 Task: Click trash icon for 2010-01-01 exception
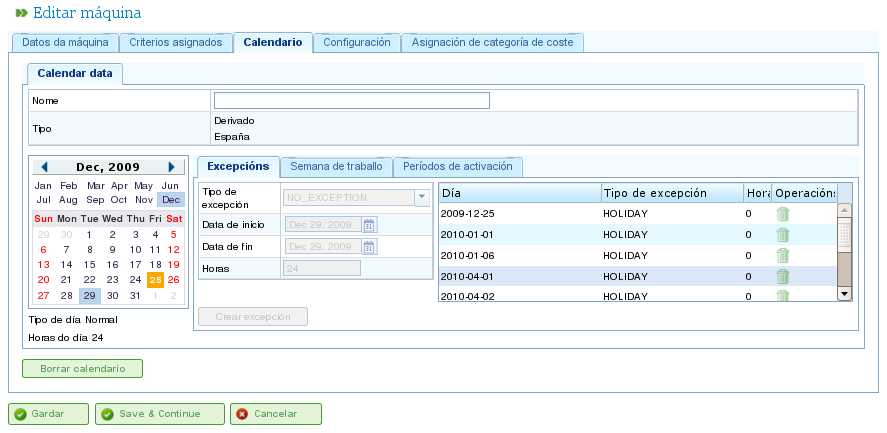(783, 234)
